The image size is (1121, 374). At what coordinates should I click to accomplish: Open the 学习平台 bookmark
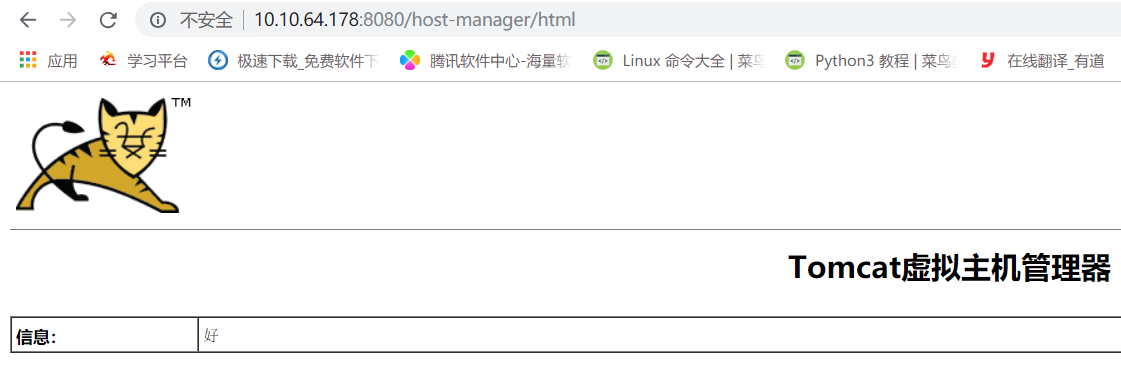143,61
